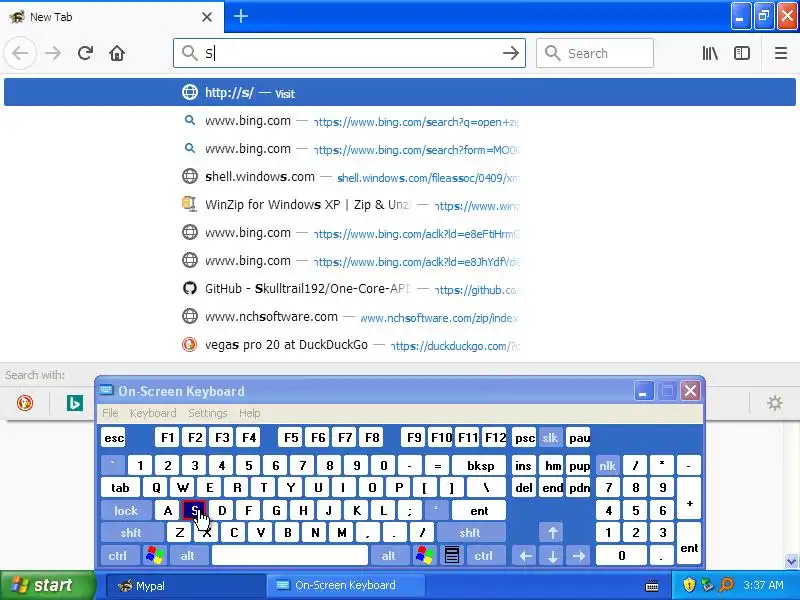Screen dimensions: 800x600
Task: Click in the address bar field
Action: [347, 53]
